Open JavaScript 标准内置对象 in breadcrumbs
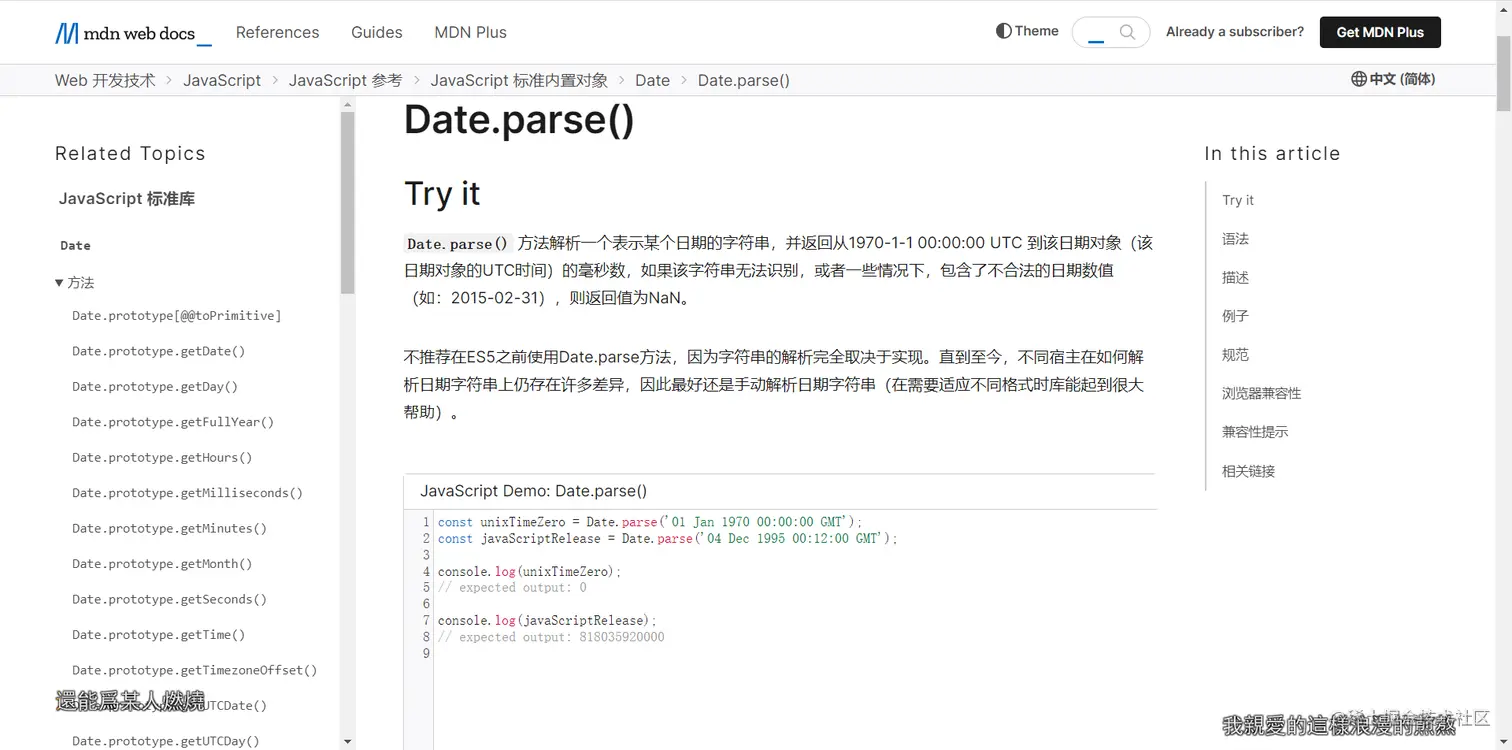 pos(518,80)
